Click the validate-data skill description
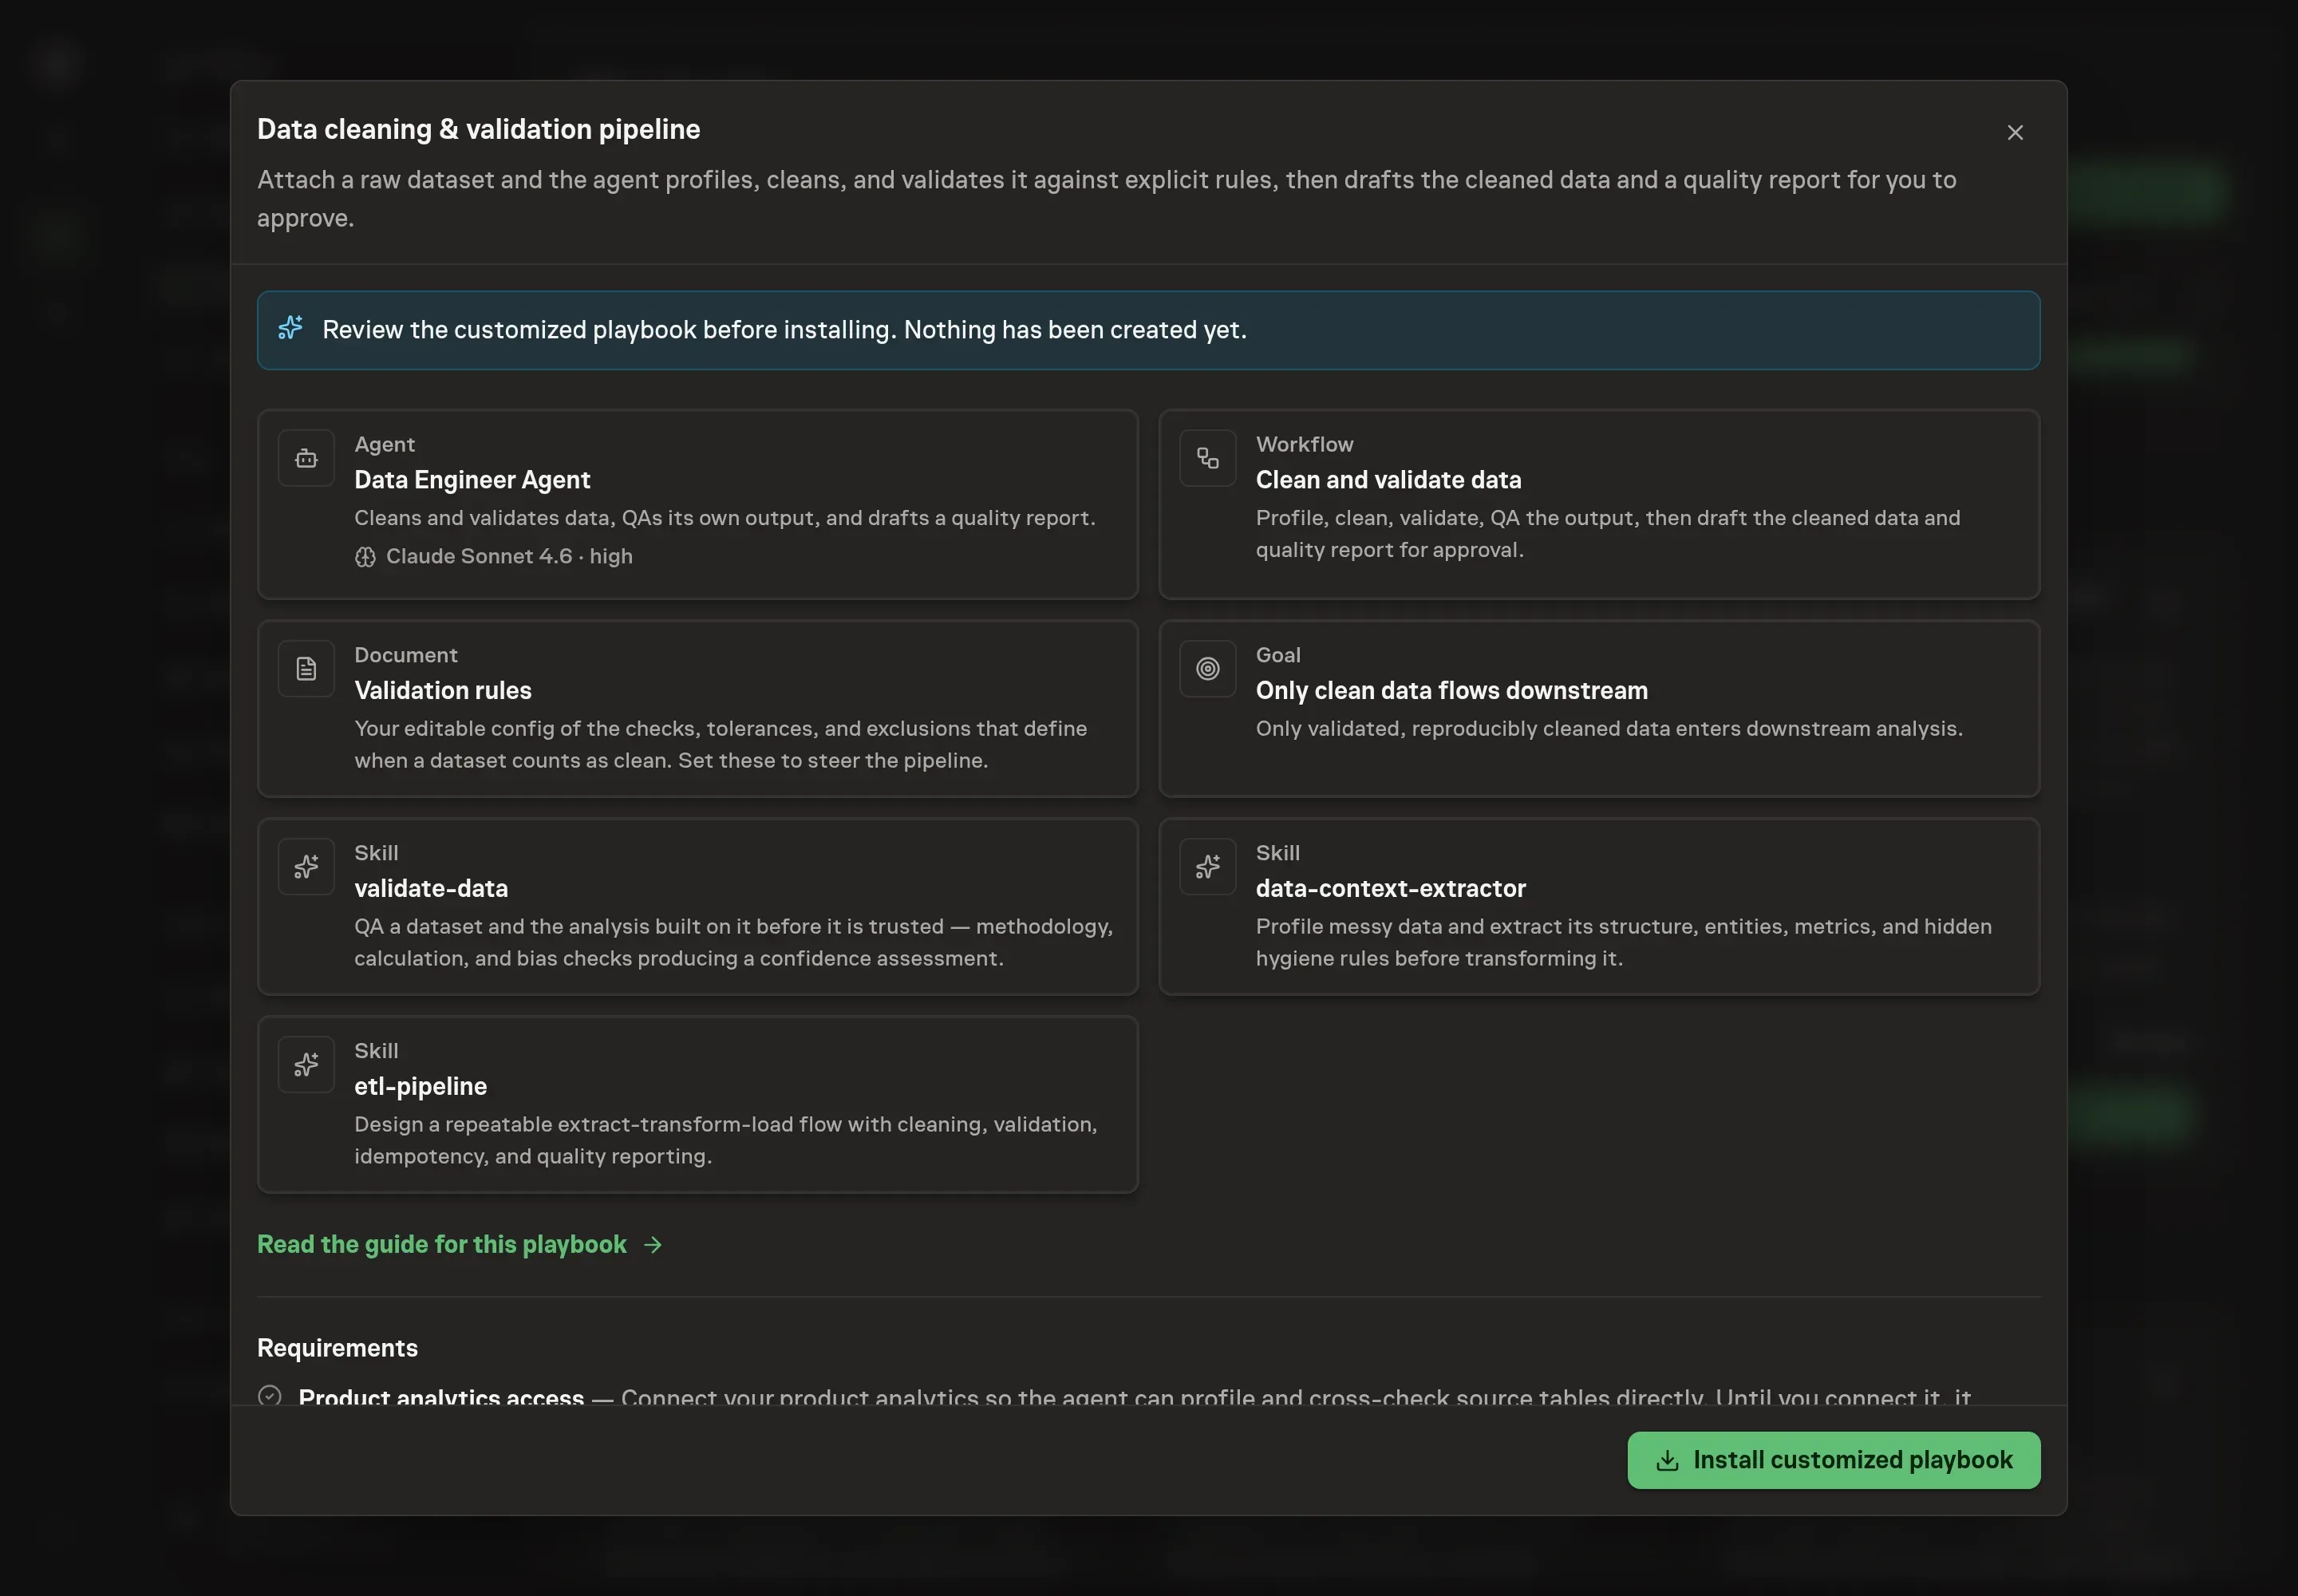2298x1596 pixels. click(733, 943)
